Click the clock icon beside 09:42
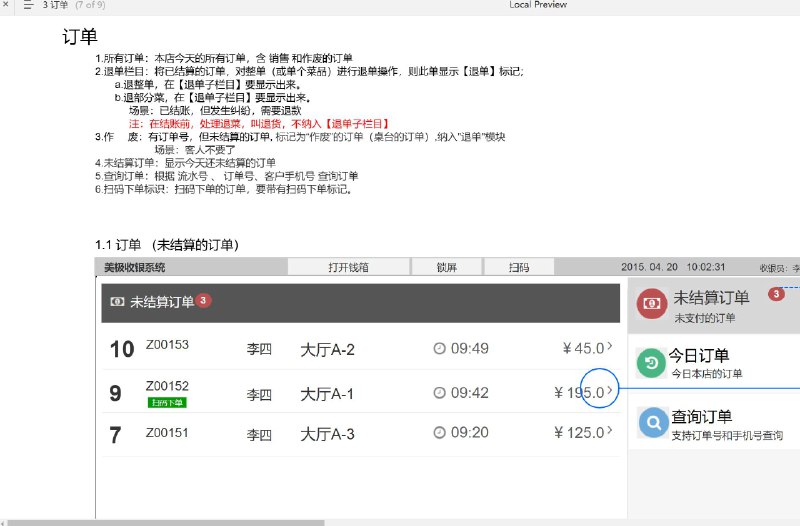This screenshot has width=800, height=526. pos(439,393)
